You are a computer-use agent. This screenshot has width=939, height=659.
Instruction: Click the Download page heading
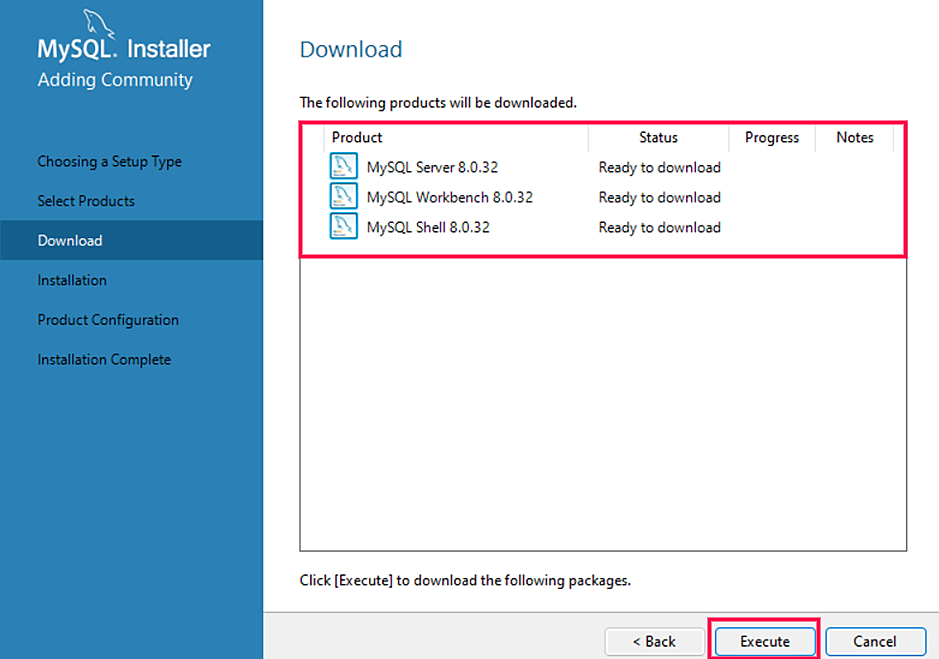click(x=351, y=49)
